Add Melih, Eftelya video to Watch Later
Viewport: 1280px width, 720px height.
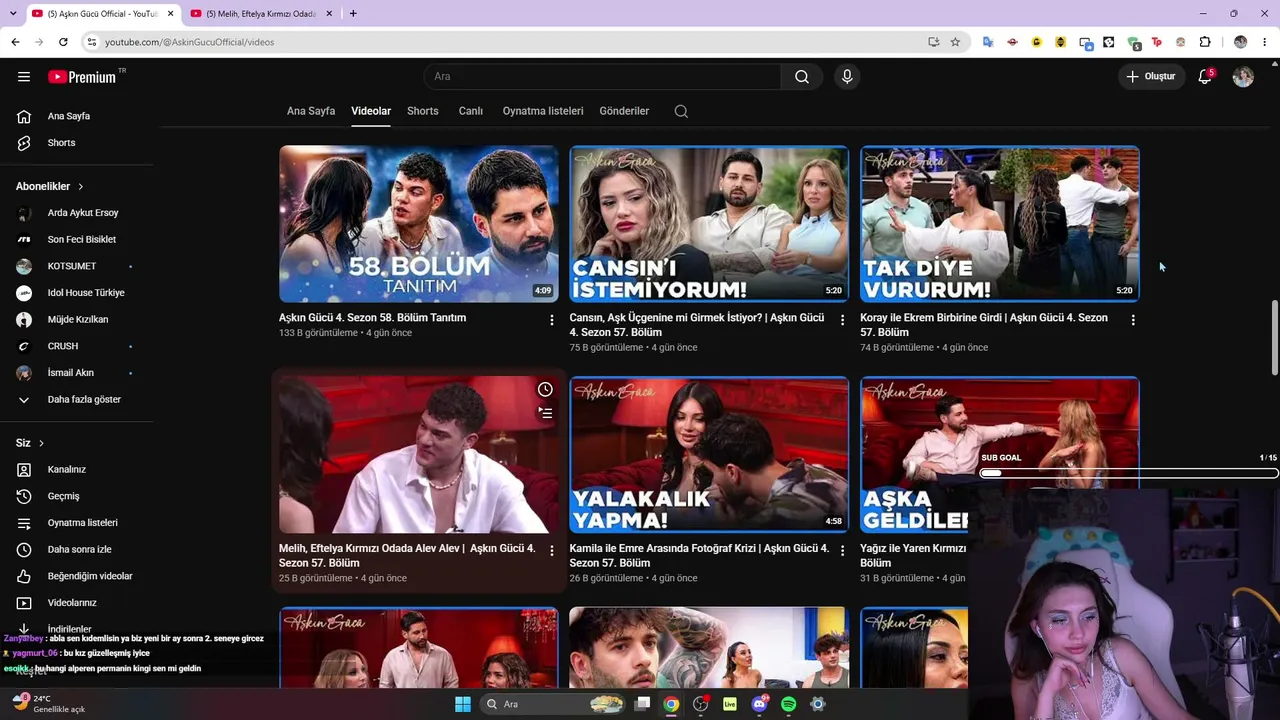545,389
